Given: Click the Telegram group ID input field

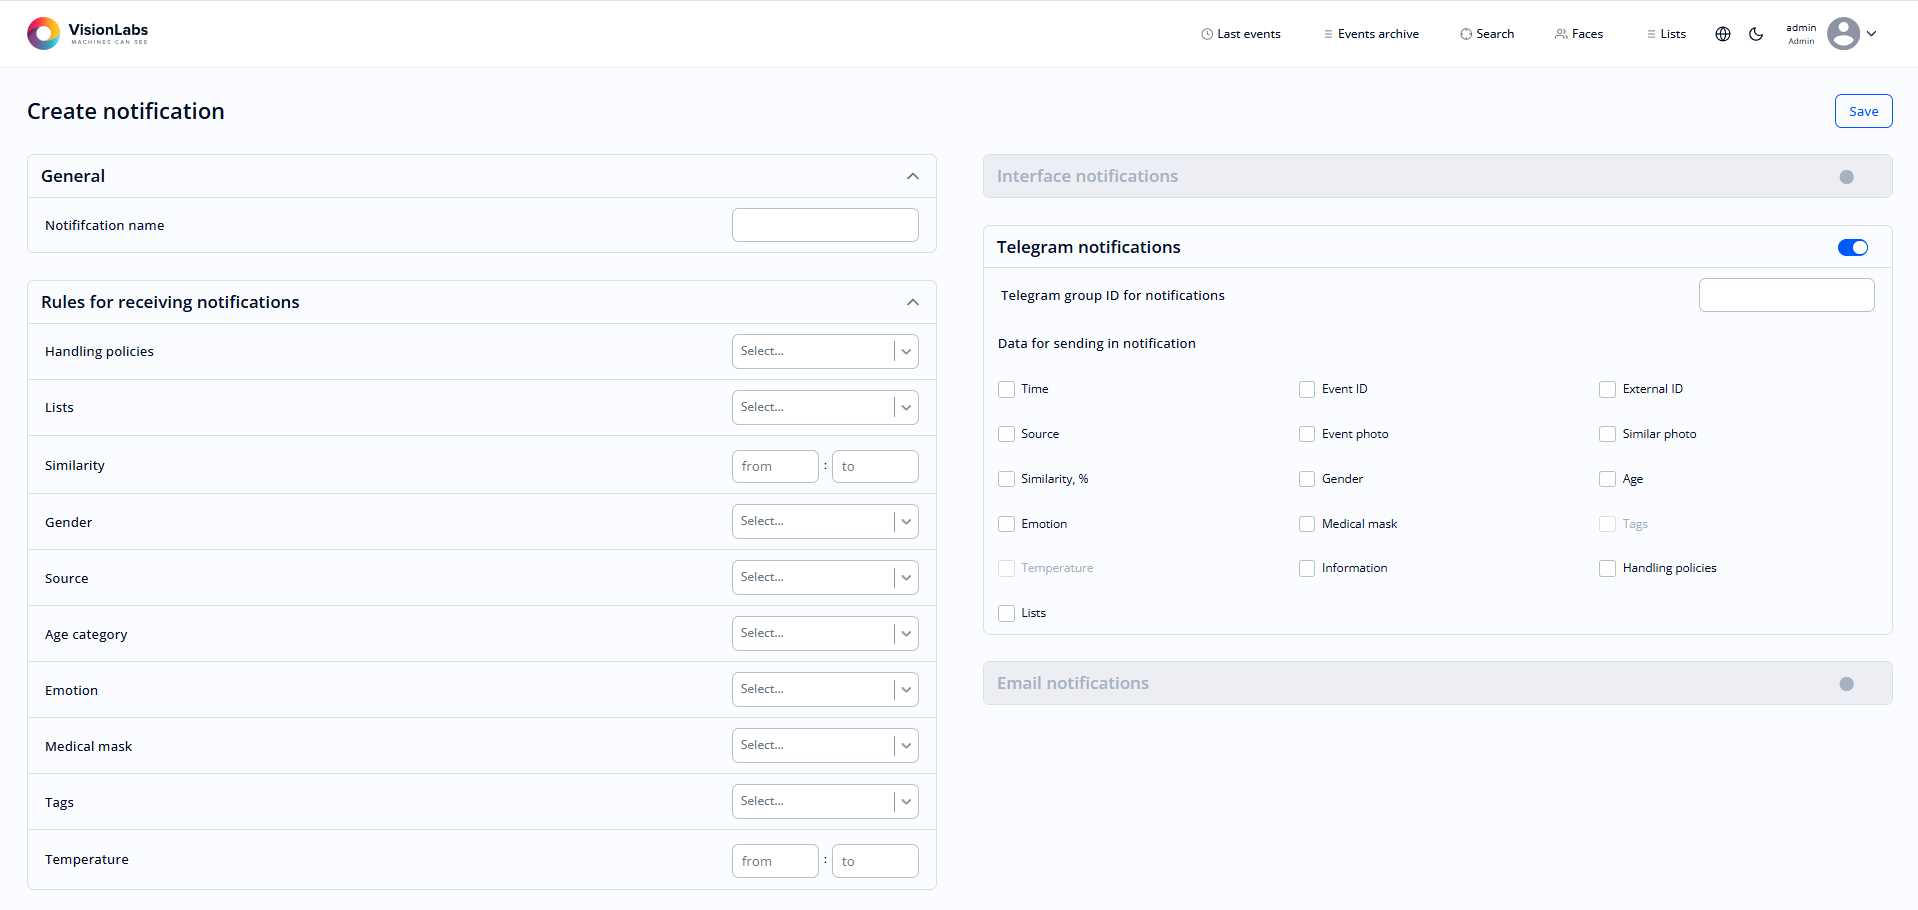Looking at the screenshot, I should pos(1786,295).
